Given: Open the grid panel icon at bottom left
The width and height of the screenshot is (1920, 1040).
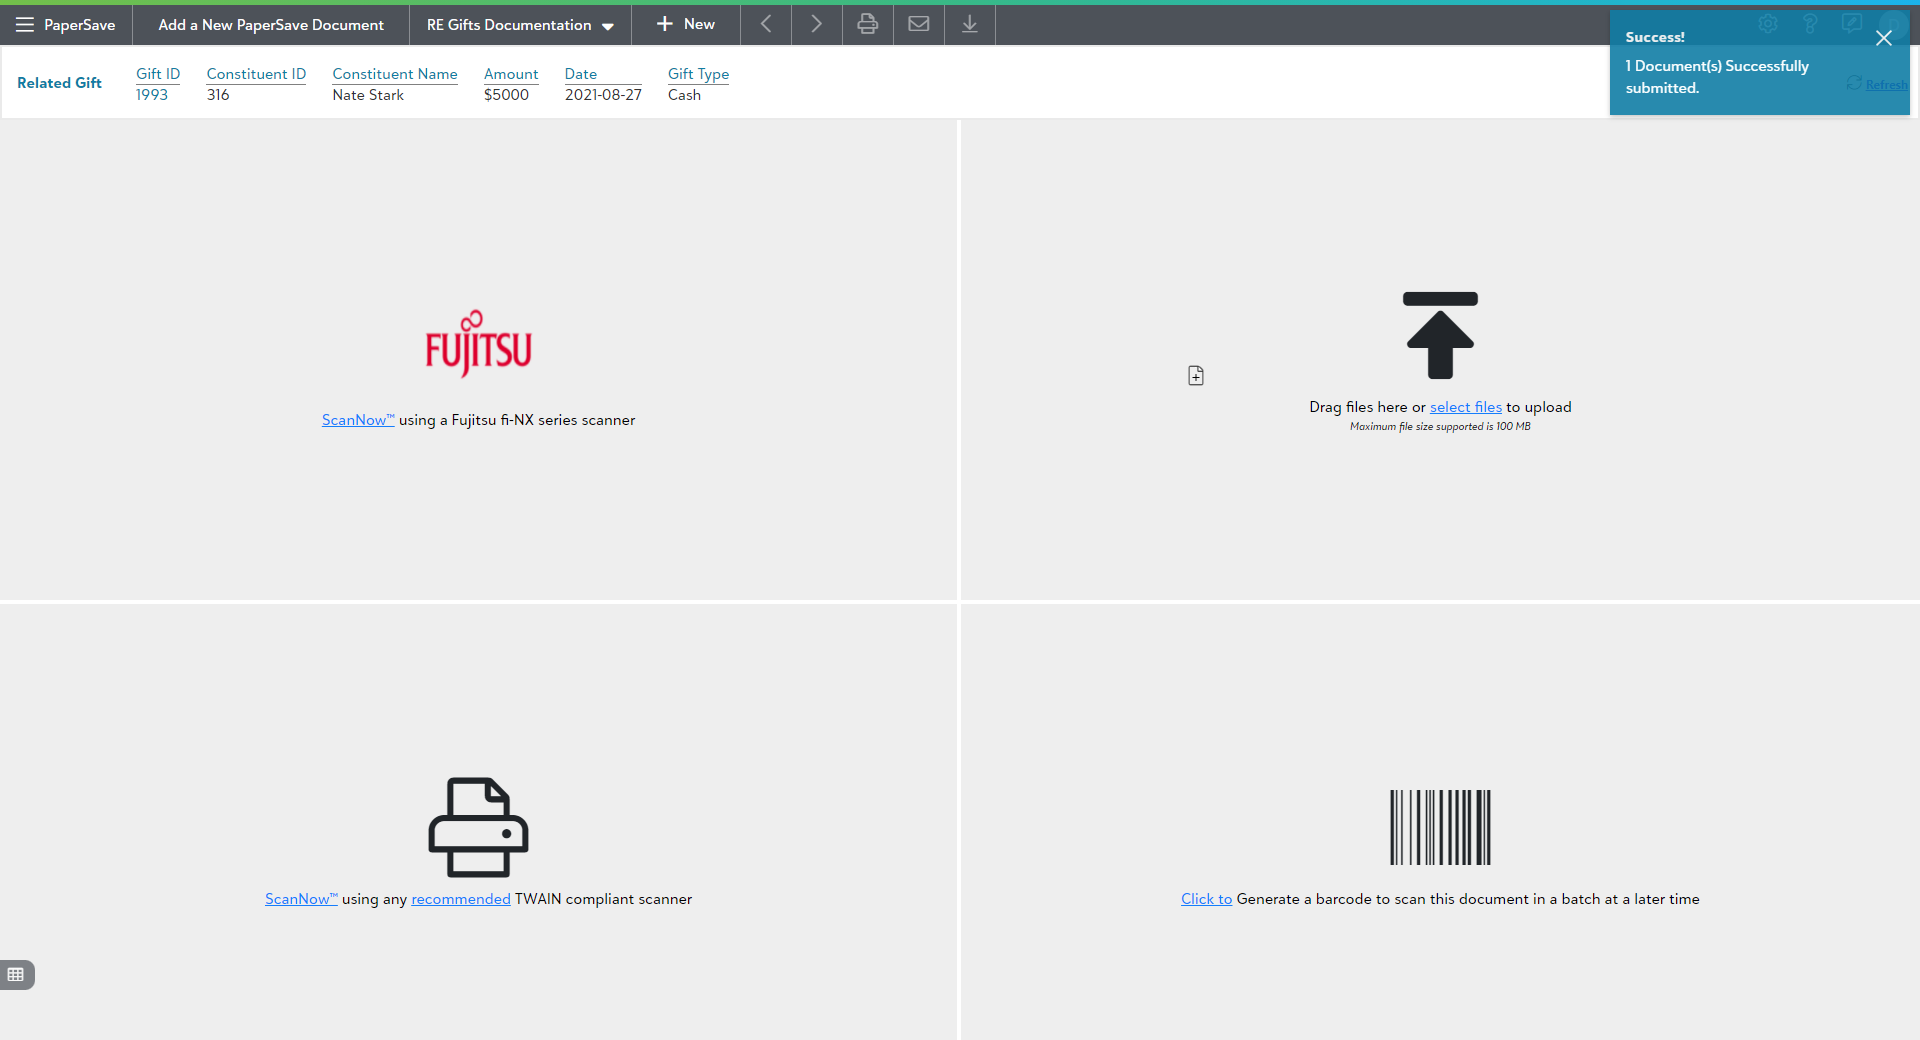Looking at the screenshot, I should 16,974.
